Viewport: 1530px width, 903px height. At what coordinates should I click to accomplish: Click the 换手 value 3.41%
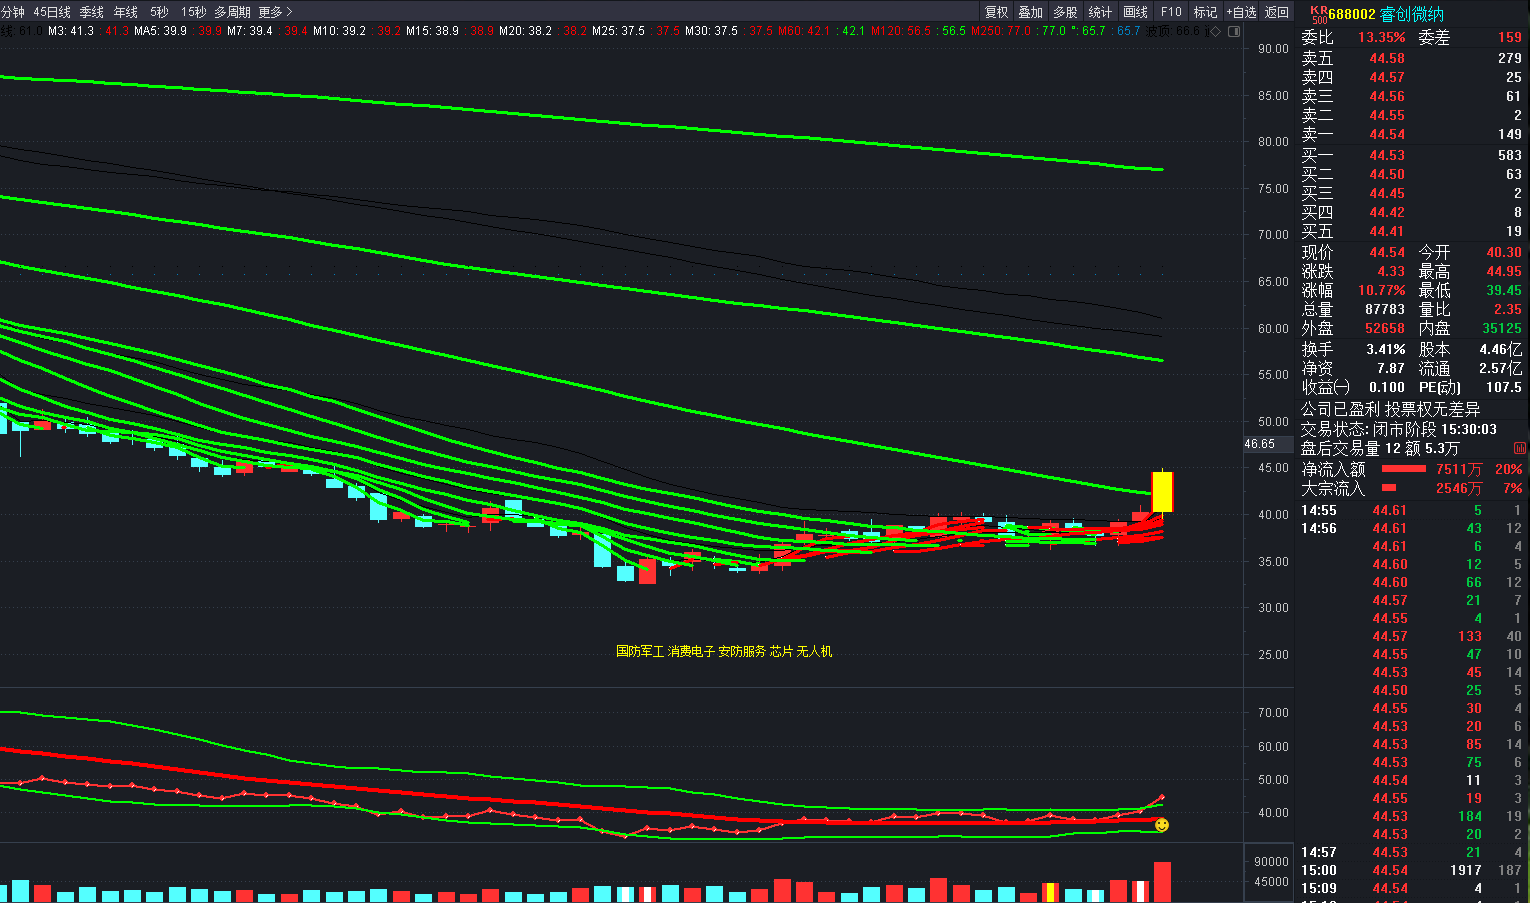pos(1386,349)
